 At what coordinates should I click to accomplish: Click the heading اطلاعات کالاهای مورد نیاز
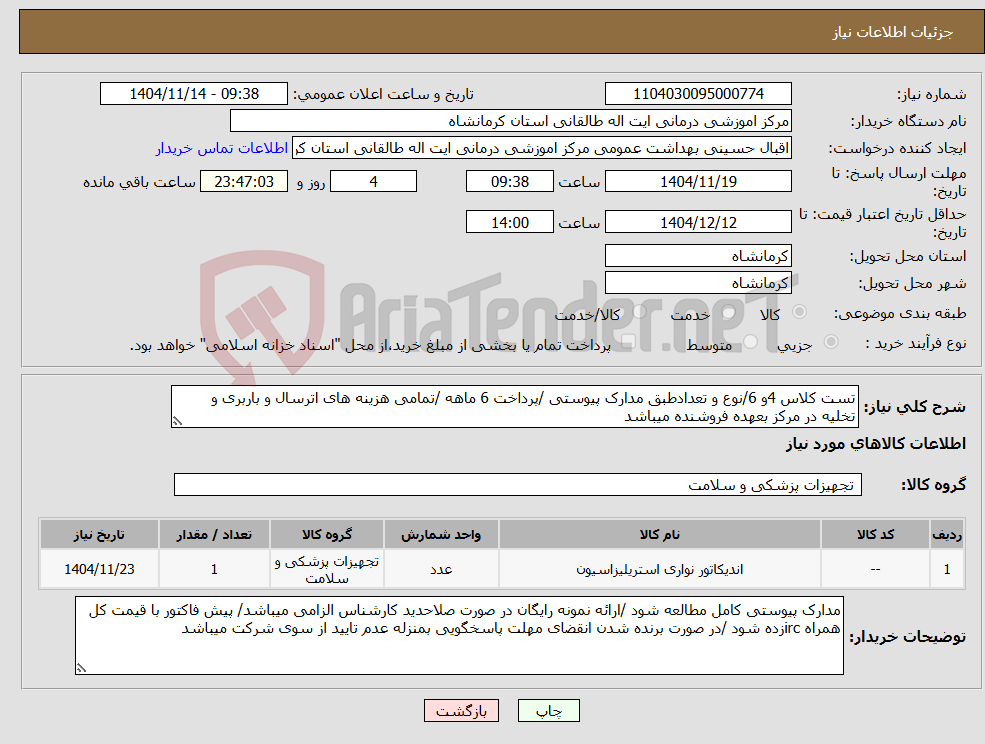[875, 444]
